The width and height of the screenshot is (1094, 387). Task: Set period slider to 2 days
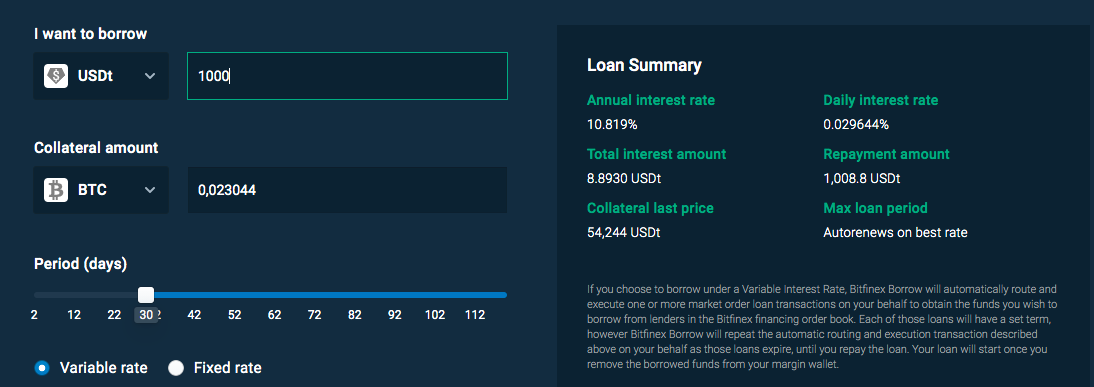click(34, 314)
